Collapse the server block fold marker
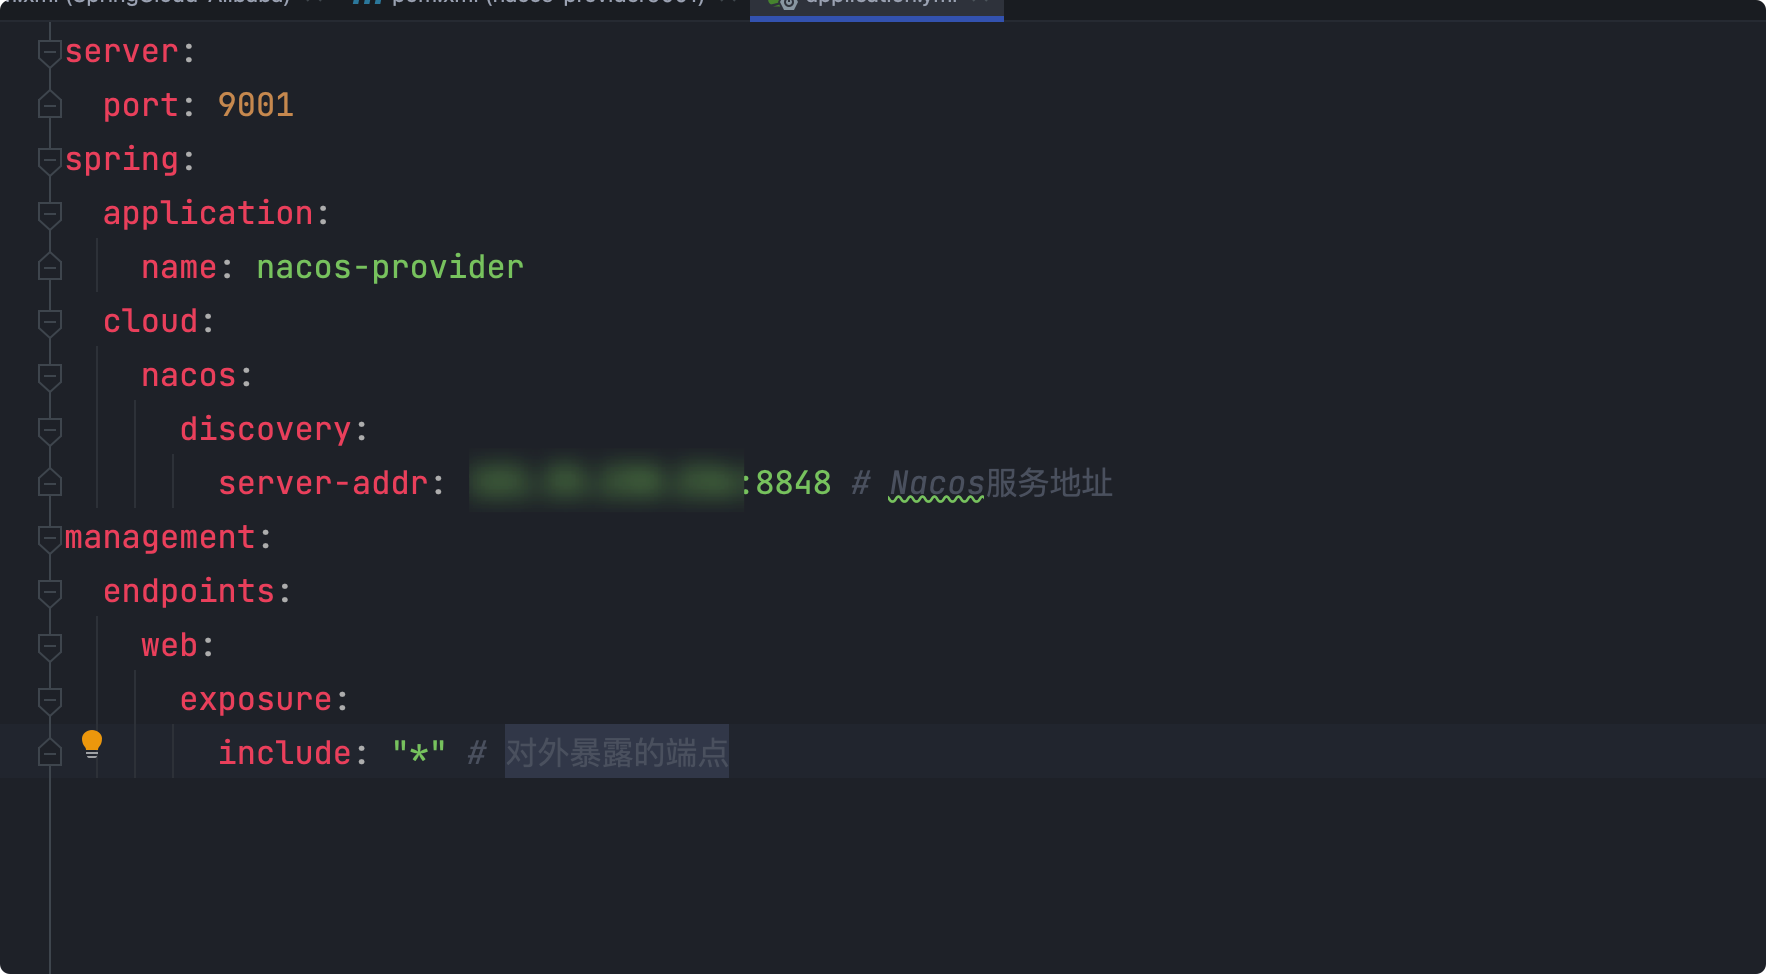 [x=50, y=52]
